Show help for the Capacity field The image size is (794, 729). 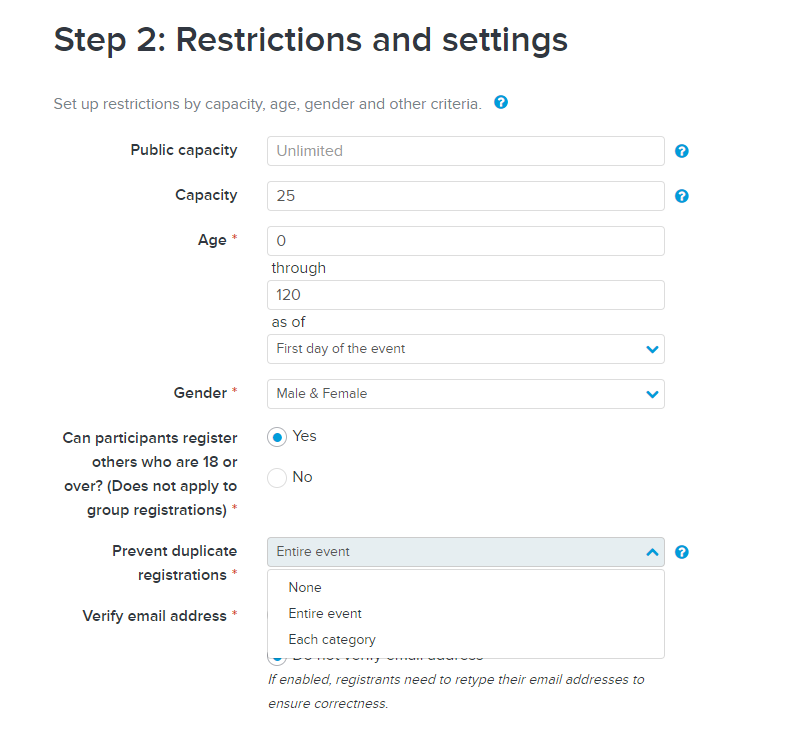682,196
